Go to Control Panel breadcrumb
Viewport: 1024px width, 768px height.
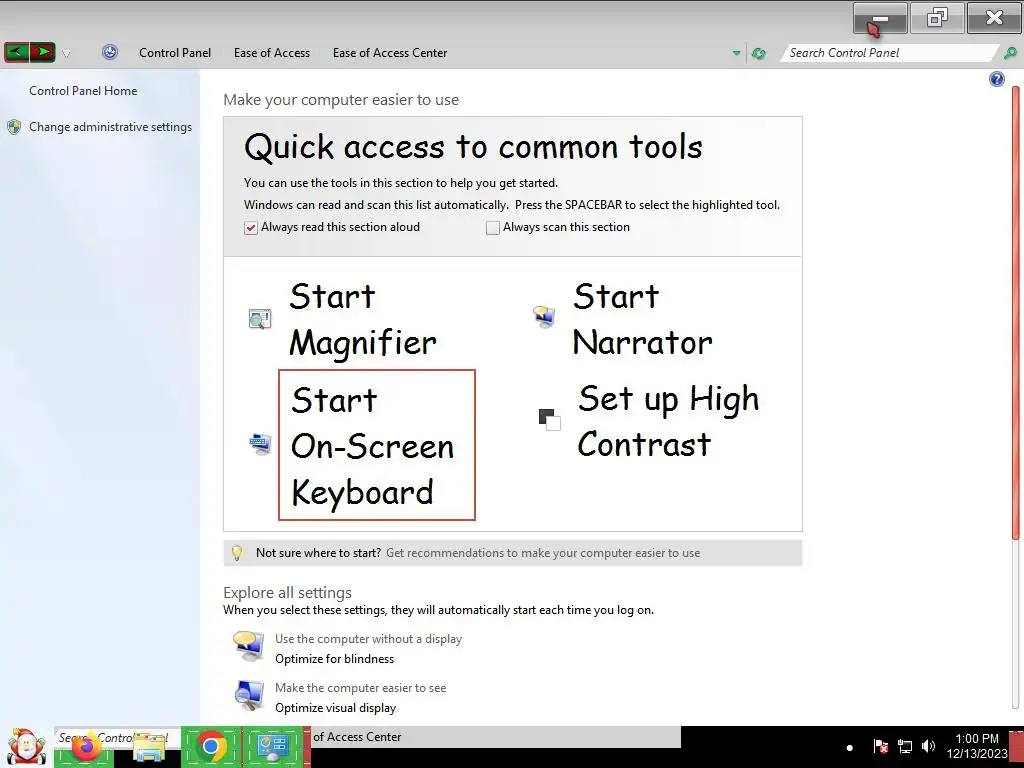point(175,53)
